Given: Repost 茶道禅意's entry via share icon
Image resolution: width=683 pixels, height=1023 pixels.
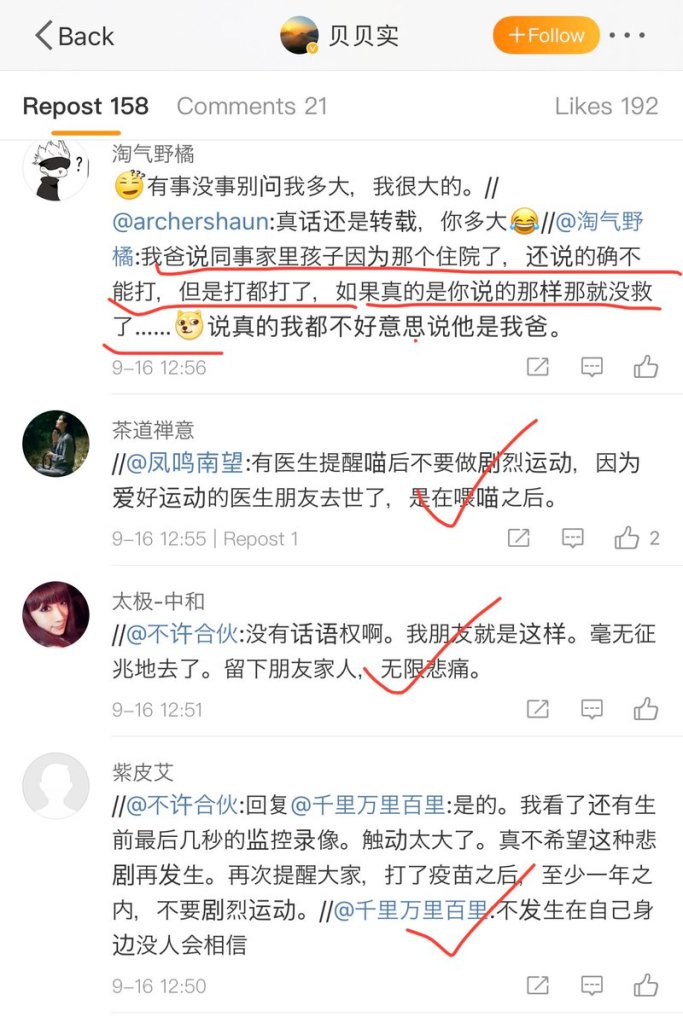Looking at the screenshot, I should [519, 538].
